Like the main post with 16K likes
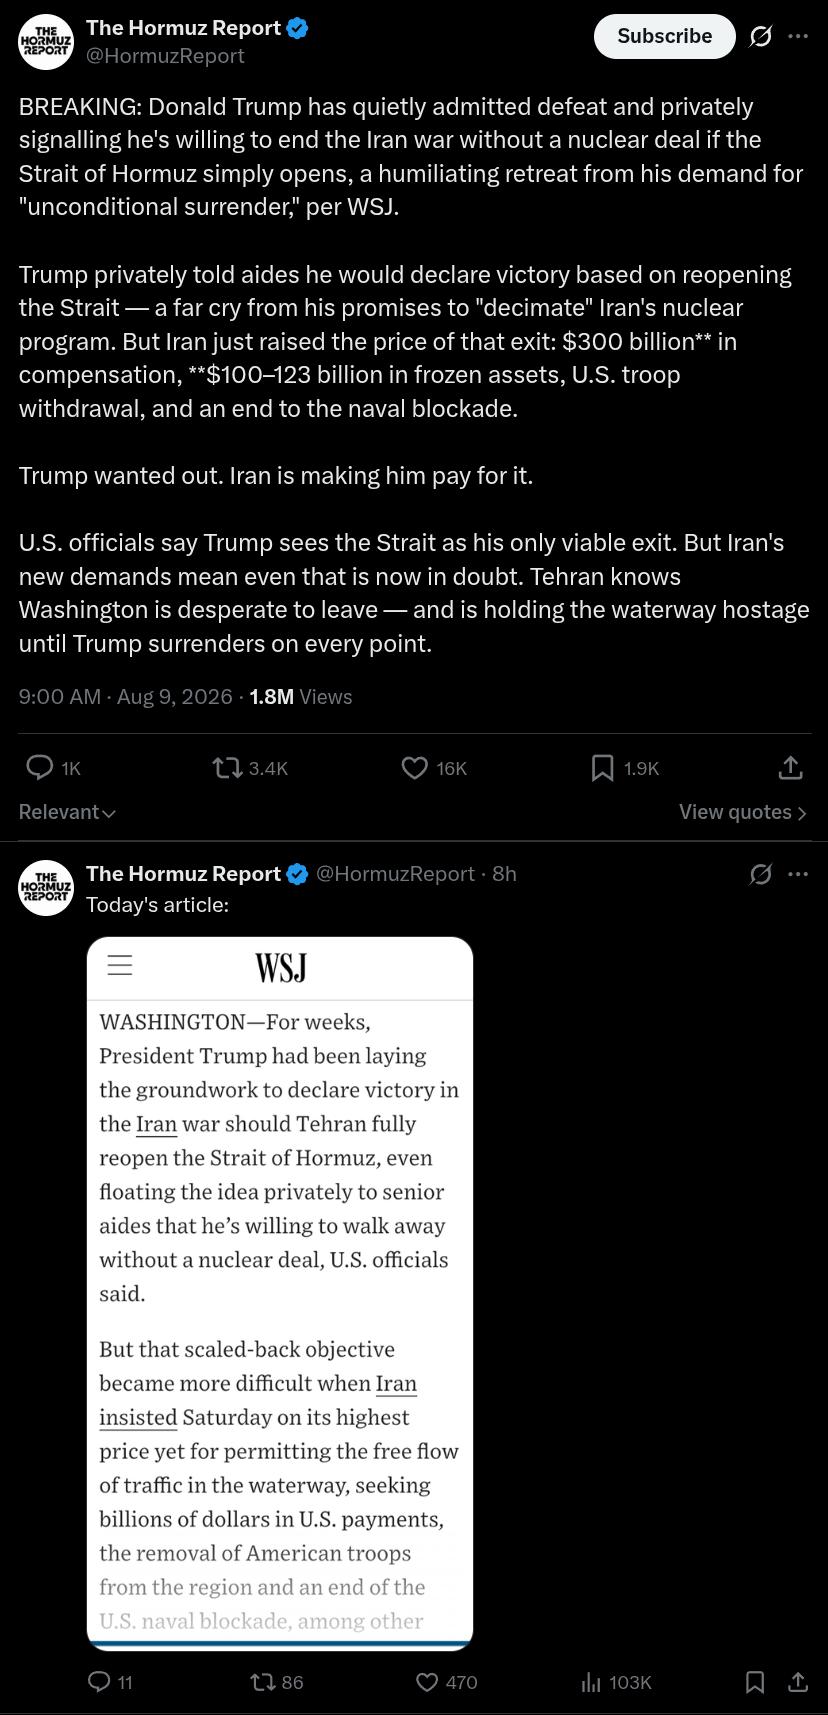Viewport: 828px width, 1715px height. [x=434, y=768]
